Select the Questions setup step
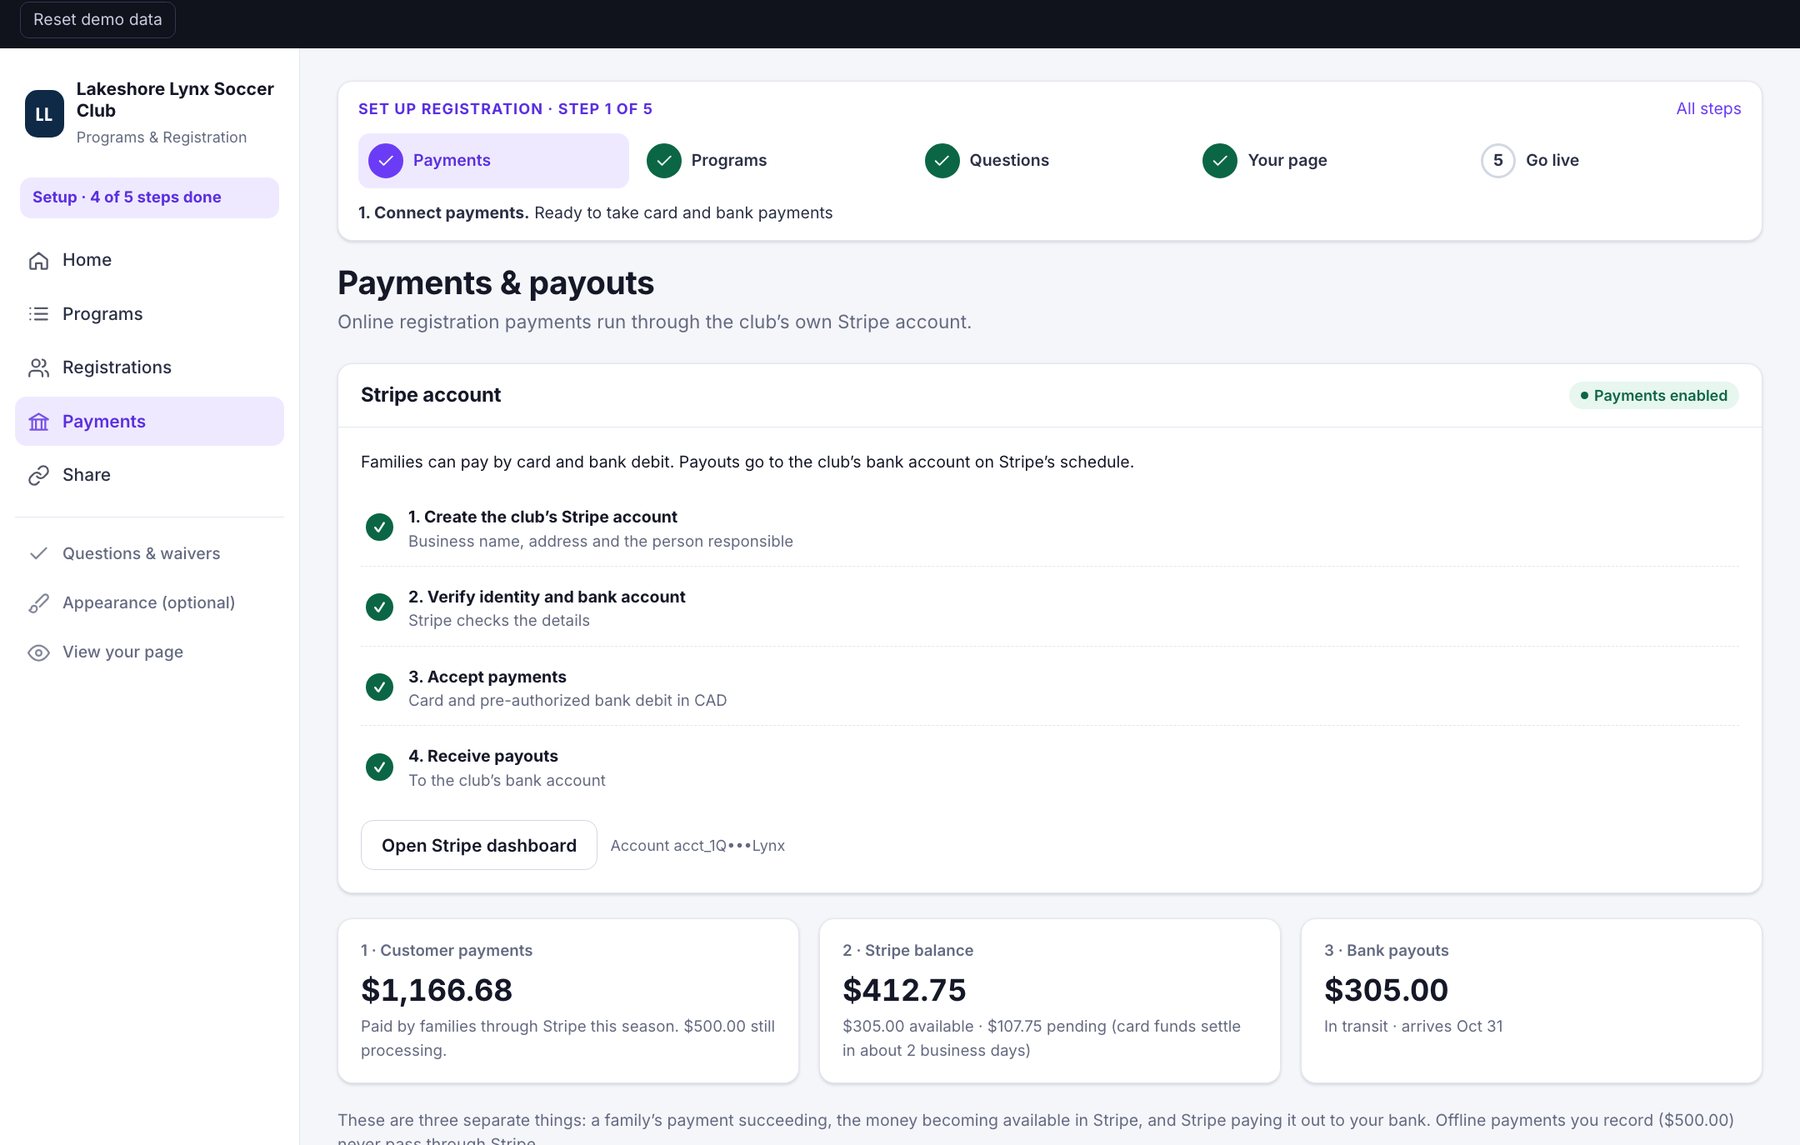 [1049, 161]
